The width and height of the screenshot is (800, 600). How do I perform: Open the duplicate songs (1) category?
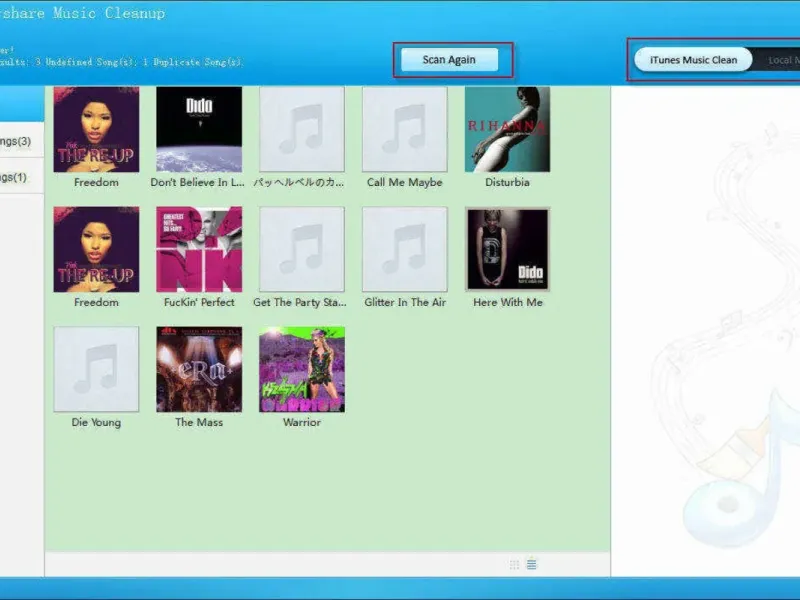20,177
